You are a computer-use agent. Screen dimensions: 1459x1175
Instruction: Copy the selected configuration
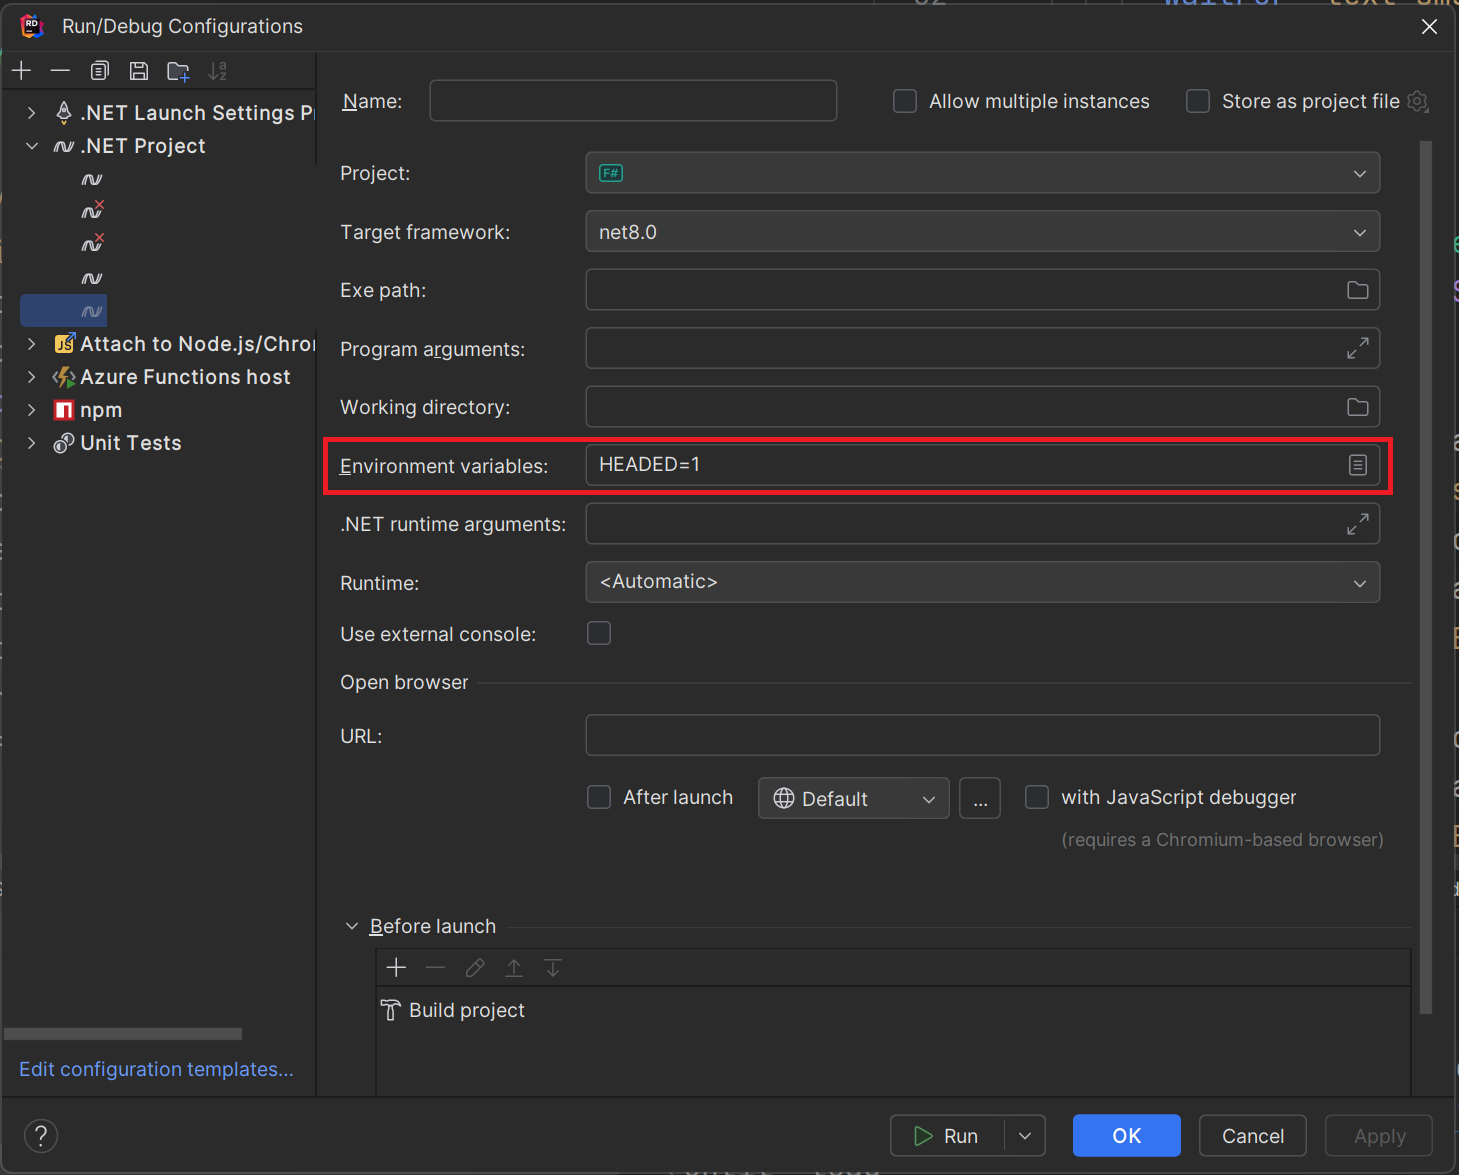pyautogui.click(x=99, y=71)
